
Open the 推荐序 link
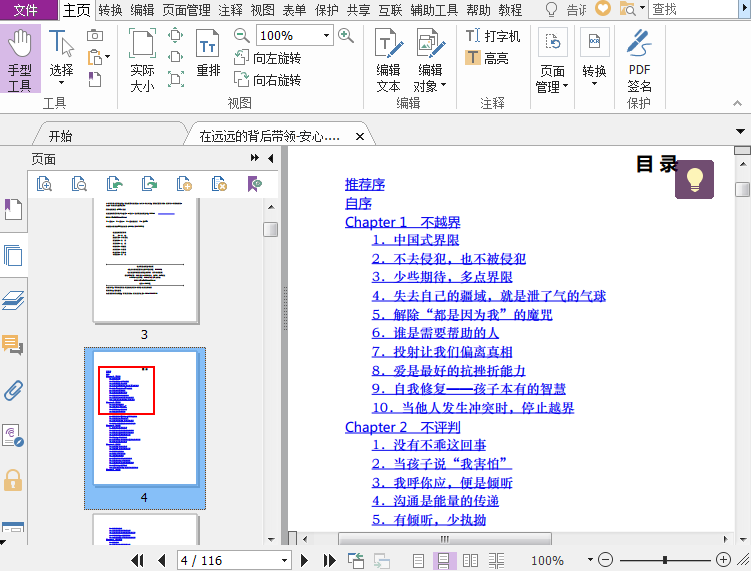coord(365,184)
